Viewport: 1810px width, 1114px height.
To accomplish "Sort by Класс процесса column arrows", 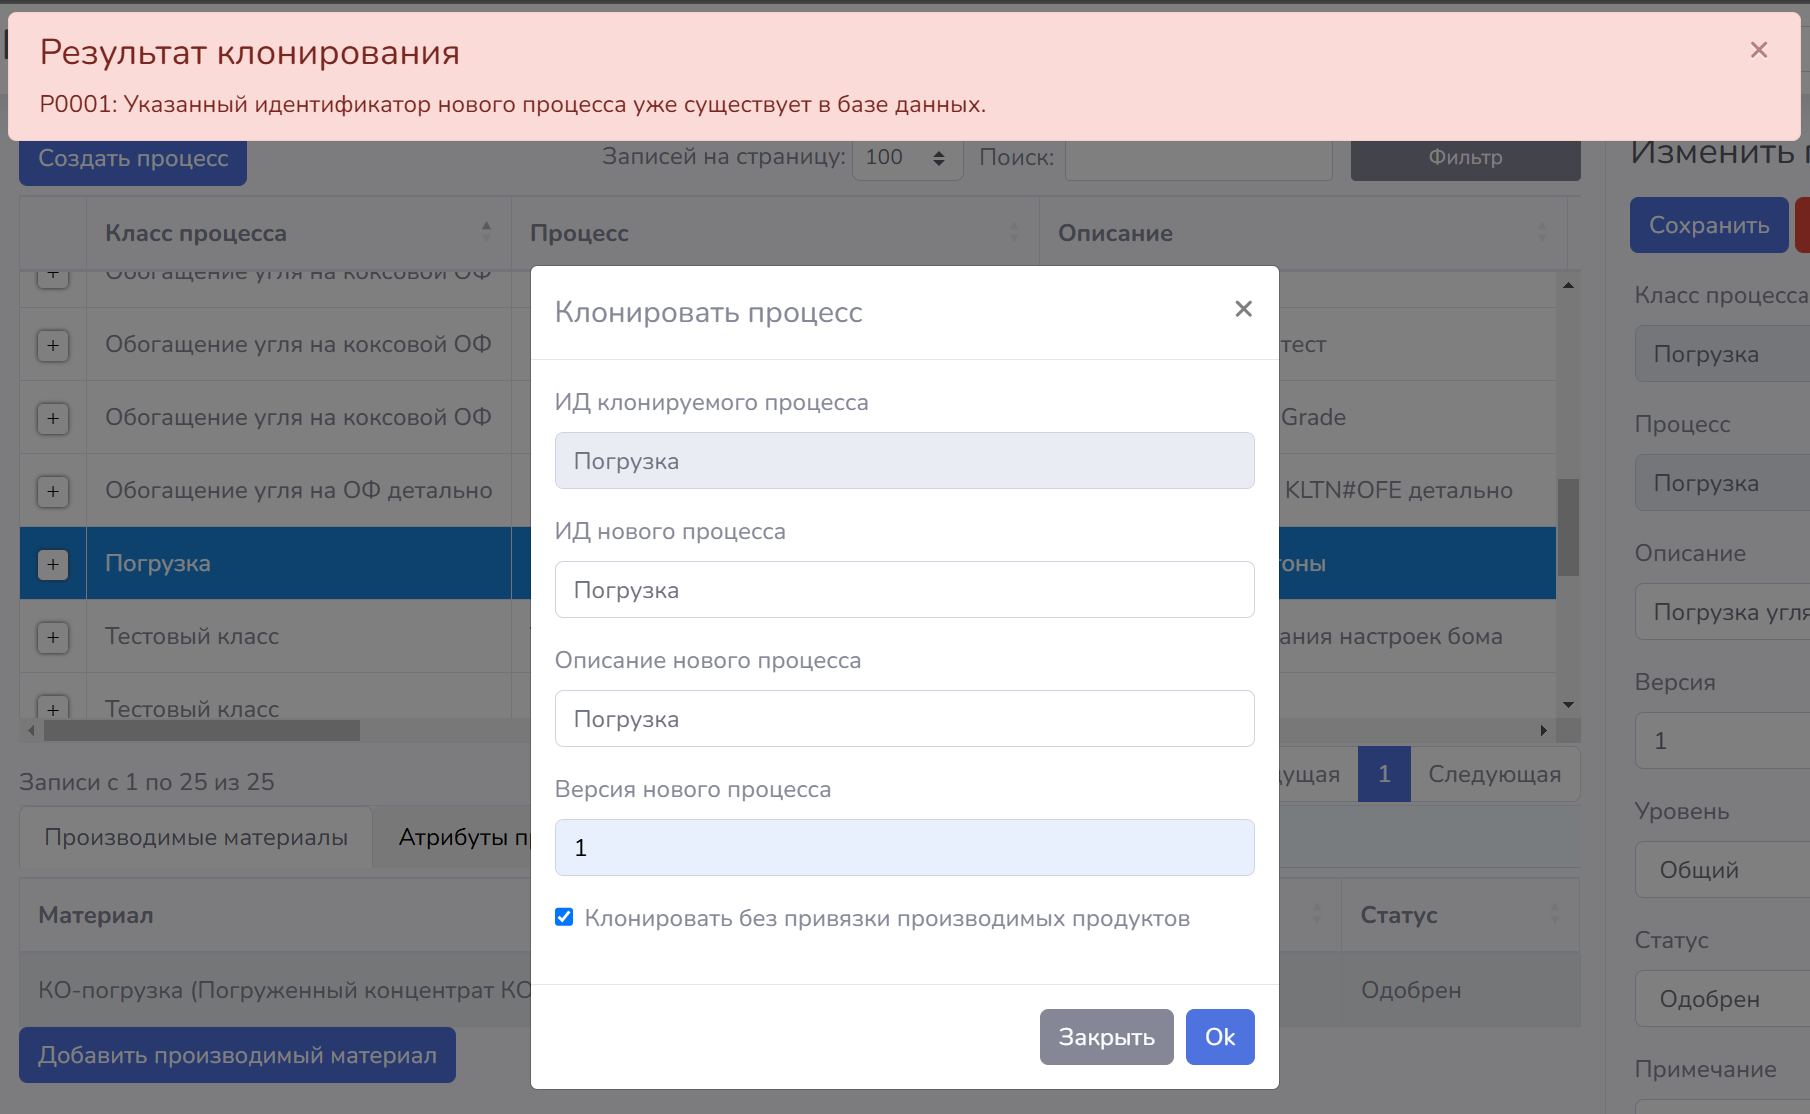I will click(486, 232).
